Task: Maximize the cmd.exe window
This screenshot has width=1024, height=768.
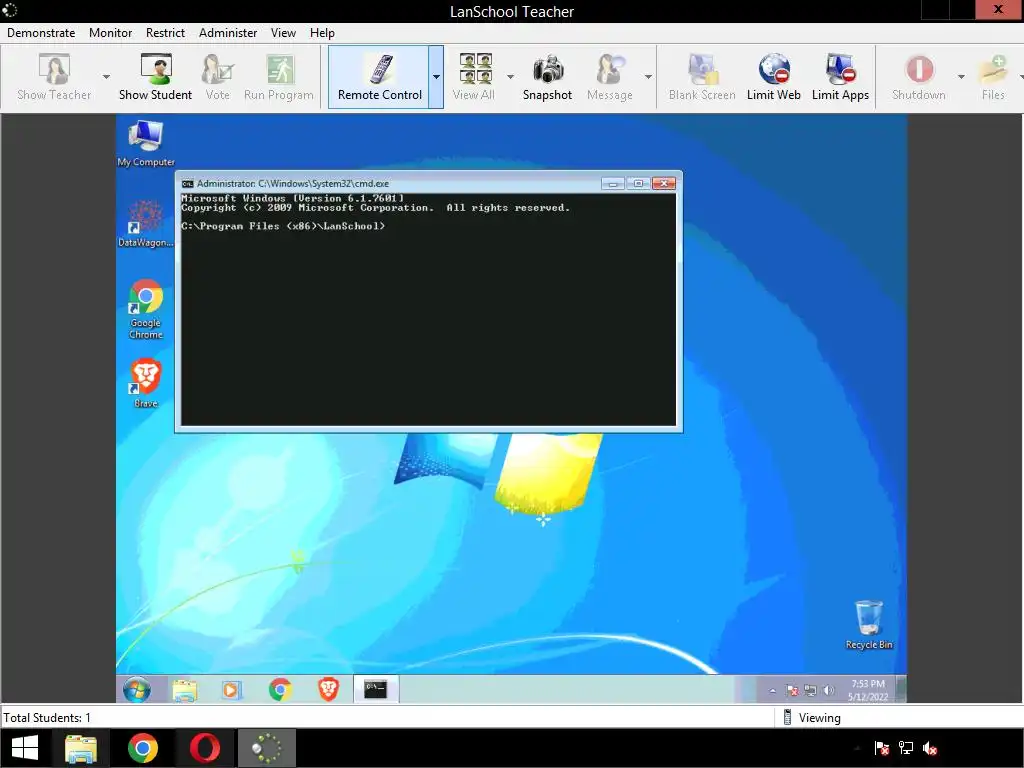Action: (x=638, y=184)
